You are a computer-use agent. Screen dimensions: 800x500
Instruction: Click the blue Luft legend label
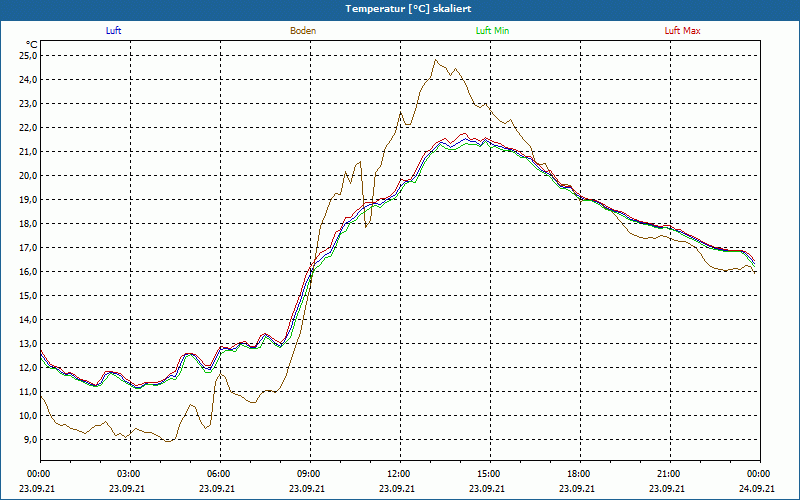click(113, 31)
